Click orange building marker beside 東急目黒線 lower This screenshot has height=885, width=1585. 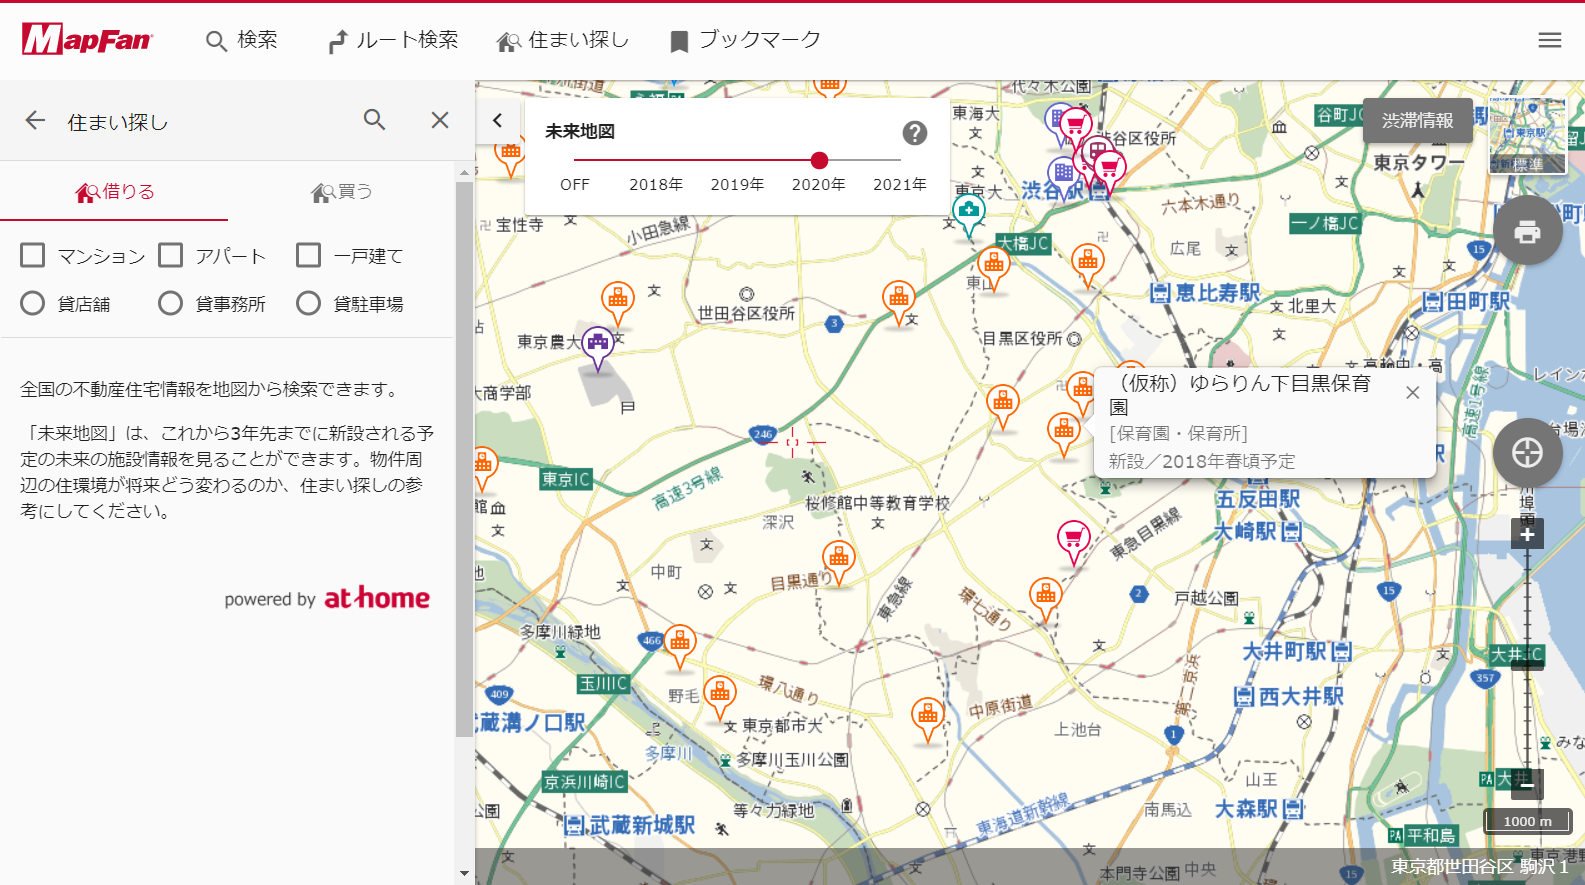point(1046,599)
